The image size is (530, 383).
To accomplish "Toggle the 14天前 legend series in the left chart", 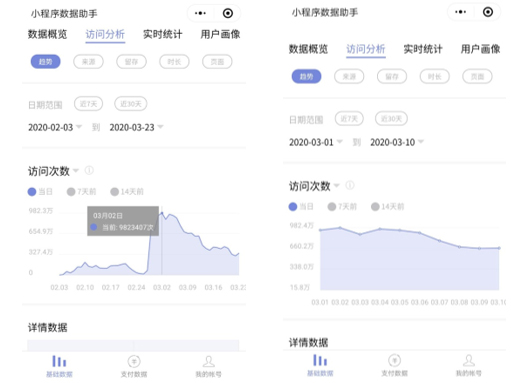I will click(127, 192).
